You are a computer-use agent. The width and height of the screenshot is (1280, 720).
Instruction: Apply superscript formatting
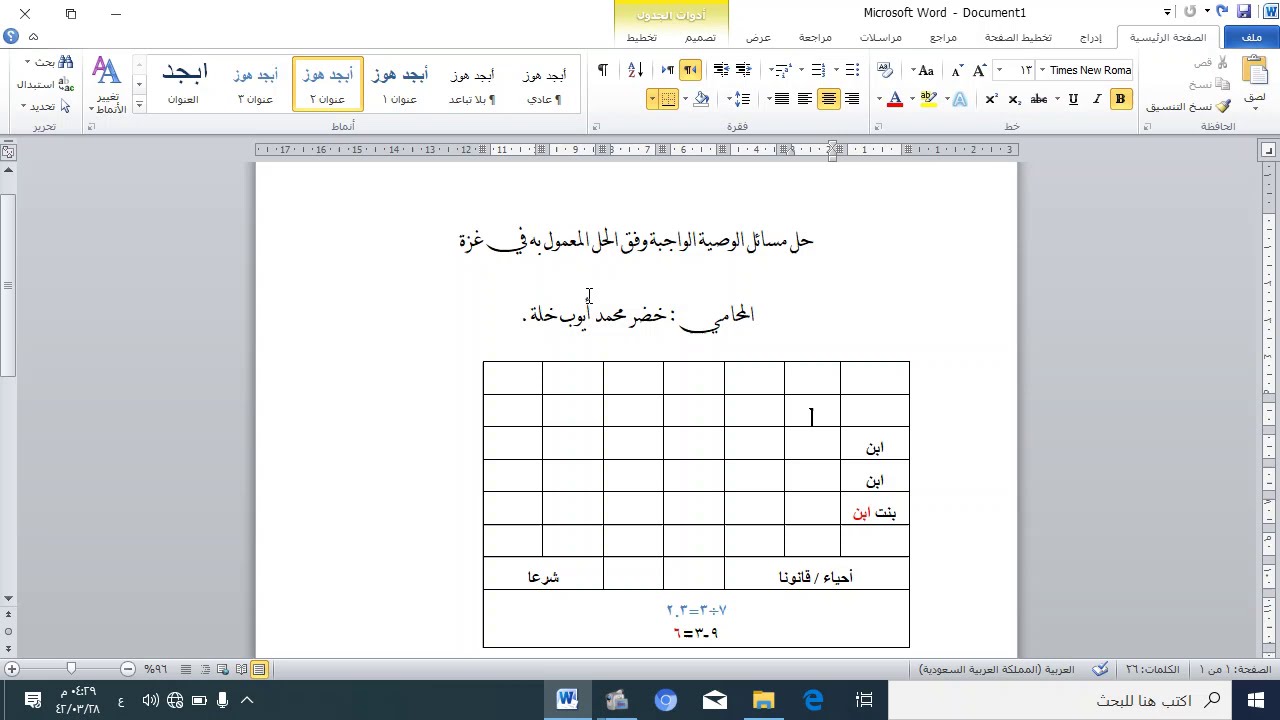point(991,99)
